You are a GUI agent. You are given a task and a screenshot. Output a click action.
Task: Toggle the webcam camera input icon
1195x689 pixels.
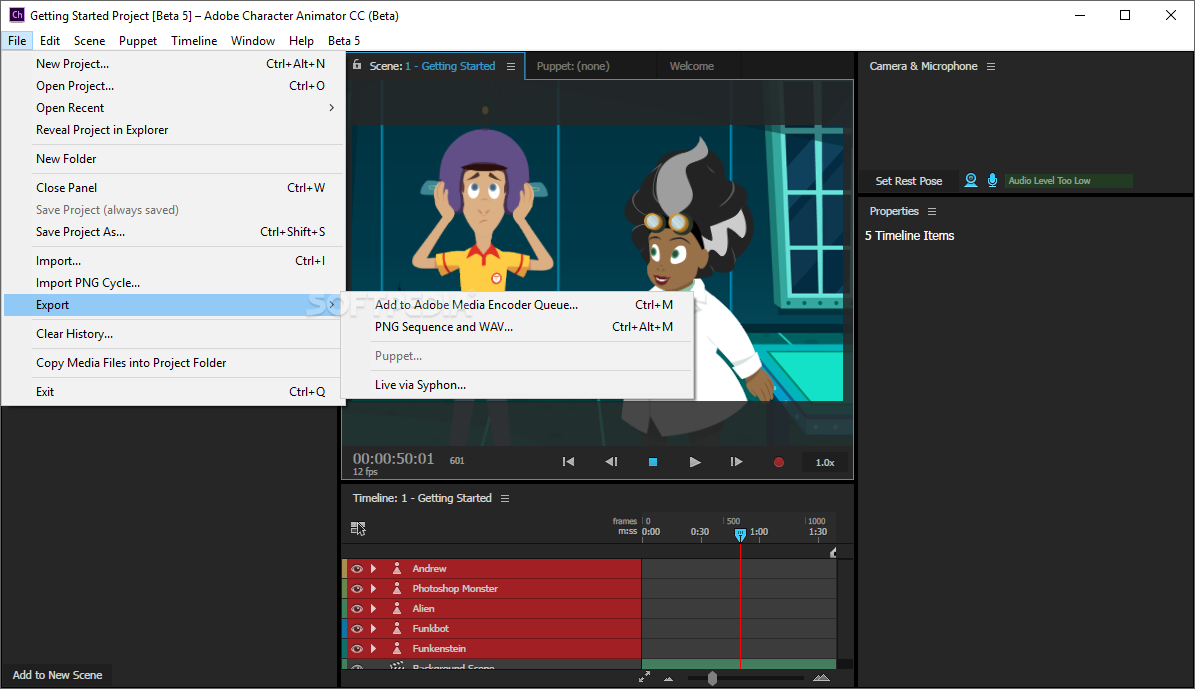tap(970, 180)
